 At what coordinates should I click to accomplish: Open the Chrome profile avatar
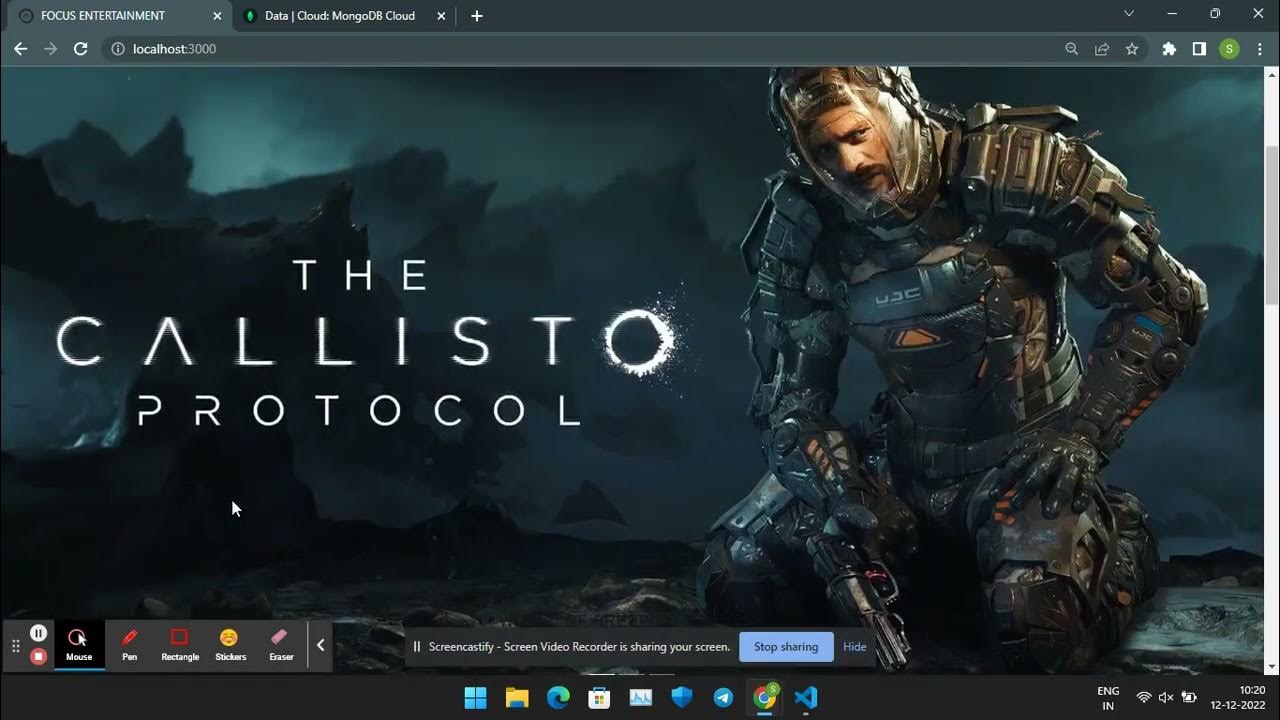1229,49
